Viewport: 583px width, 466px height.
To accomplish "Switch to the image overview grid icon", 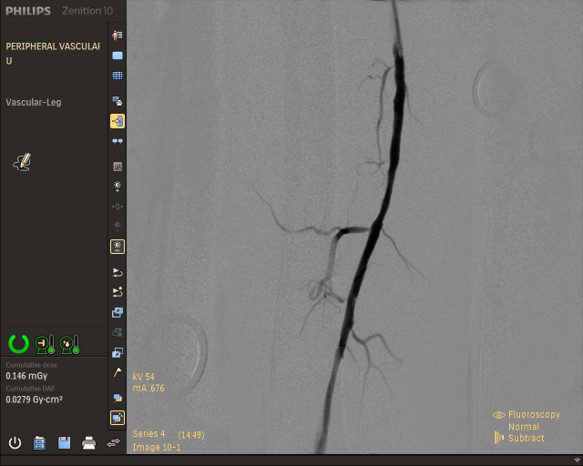I will pos(117,75).
